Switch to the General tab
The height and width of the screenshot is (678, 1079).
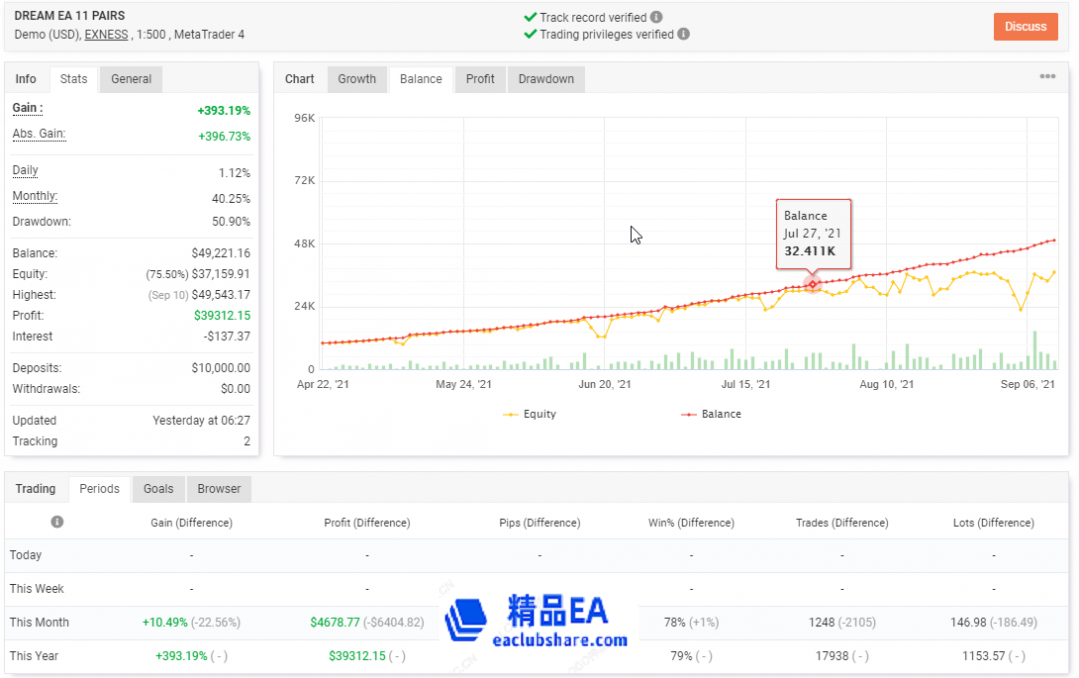point(131,79)
